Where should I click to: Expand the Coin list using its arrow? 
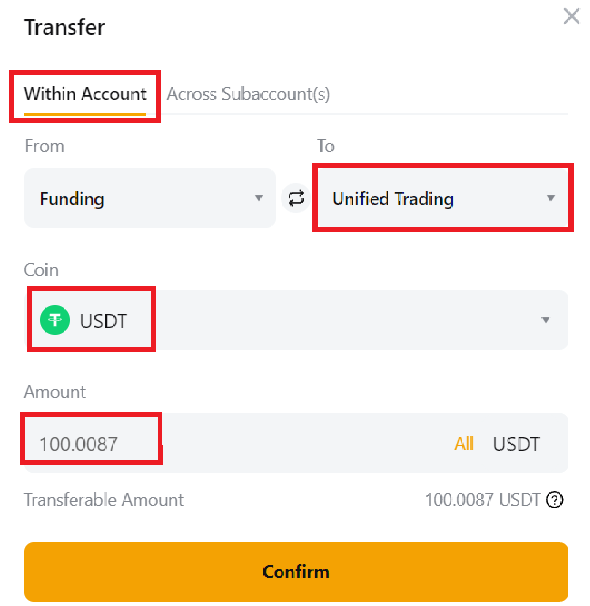pos(545,320)
